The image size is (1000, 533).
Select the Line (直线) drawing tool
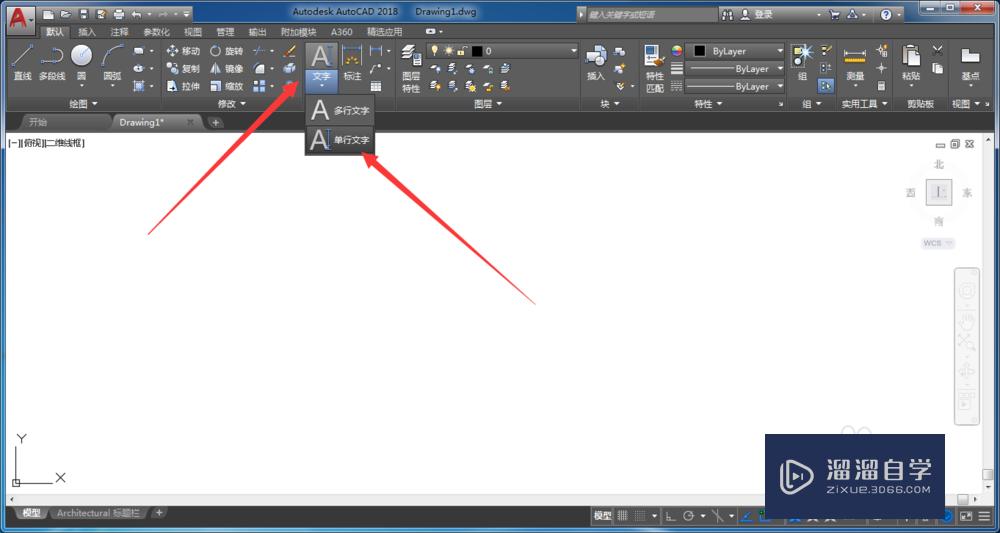(22, 62)
